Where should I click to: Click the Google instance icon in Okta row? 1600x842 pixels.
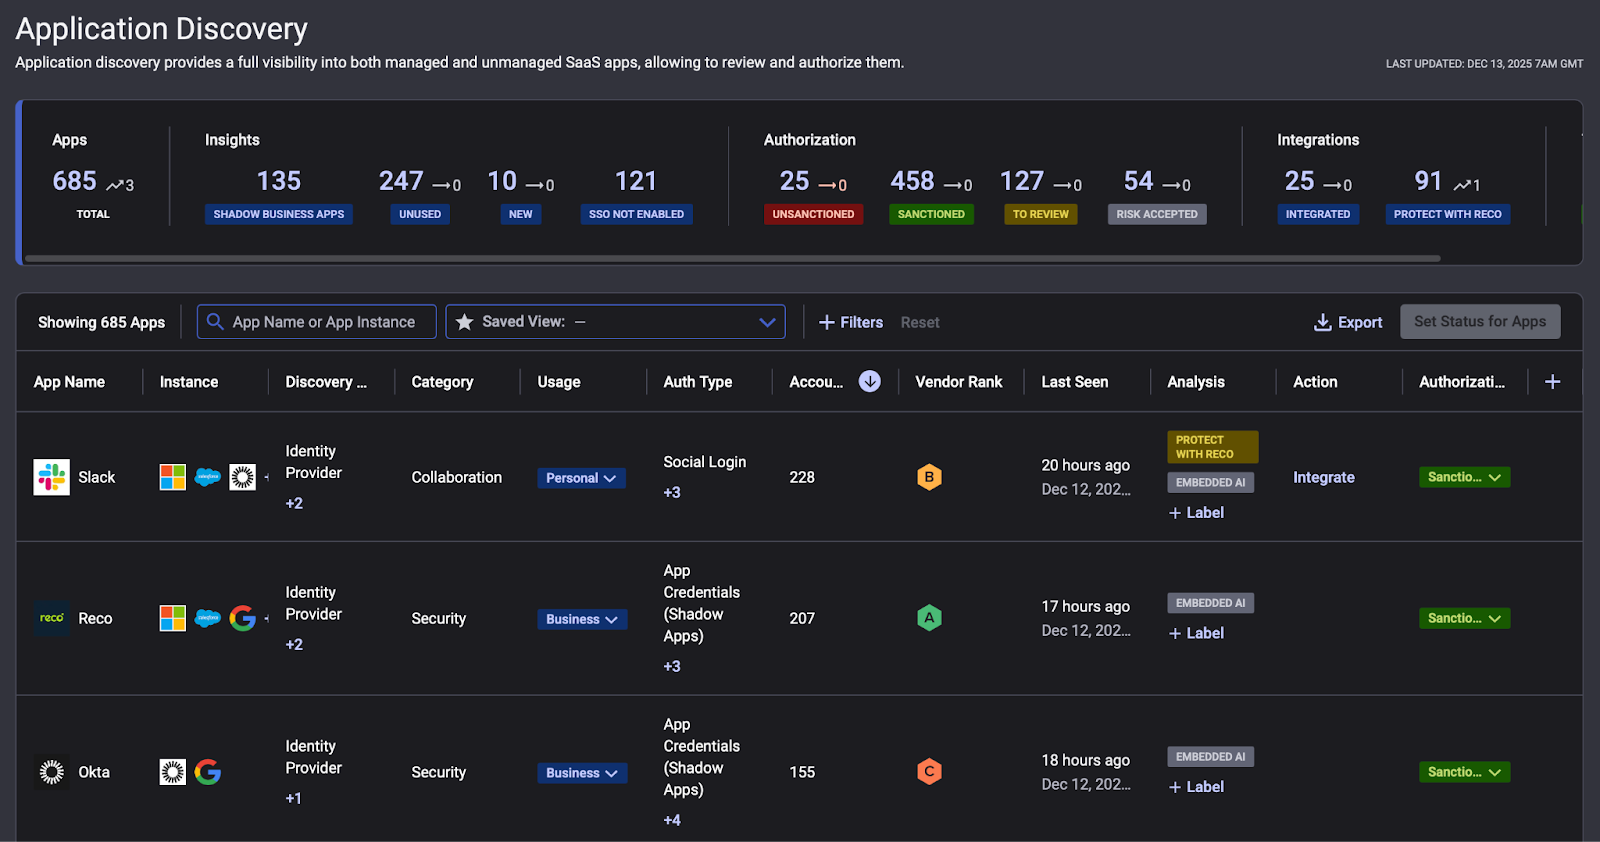click(208, 772)
